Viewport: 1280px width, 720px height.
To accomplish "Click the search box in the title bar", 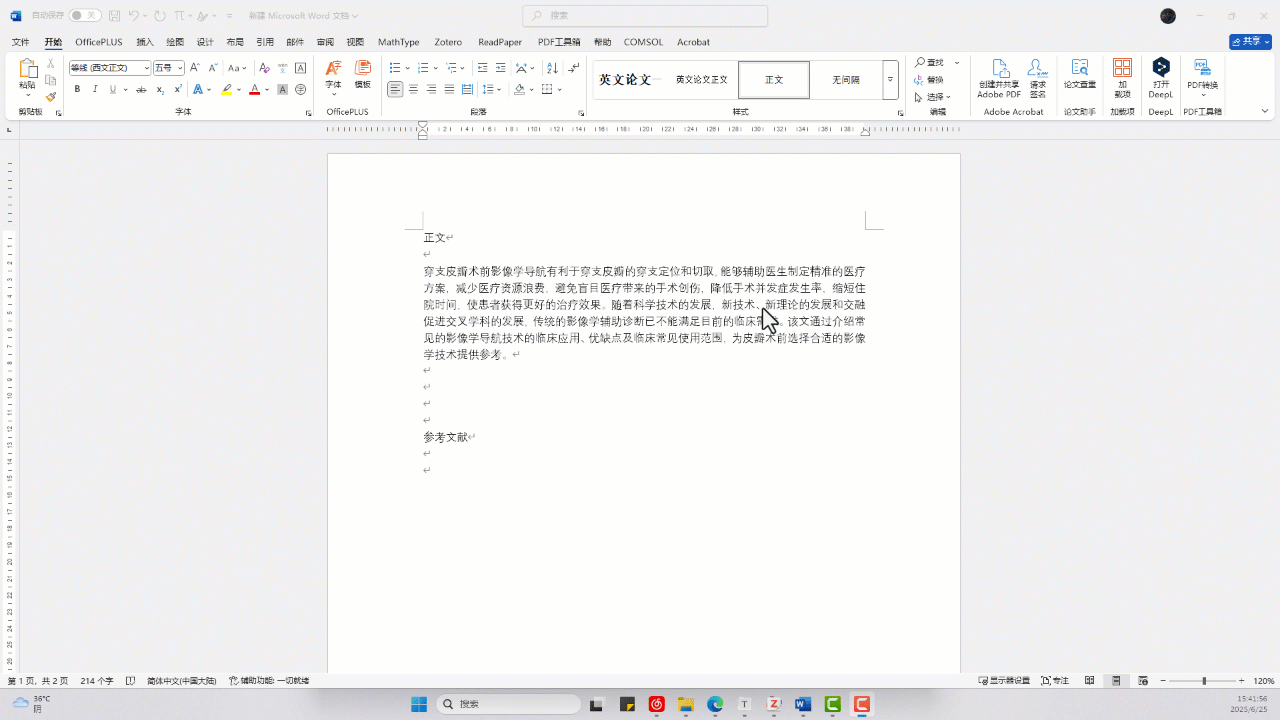I will (x=644, y=15).
